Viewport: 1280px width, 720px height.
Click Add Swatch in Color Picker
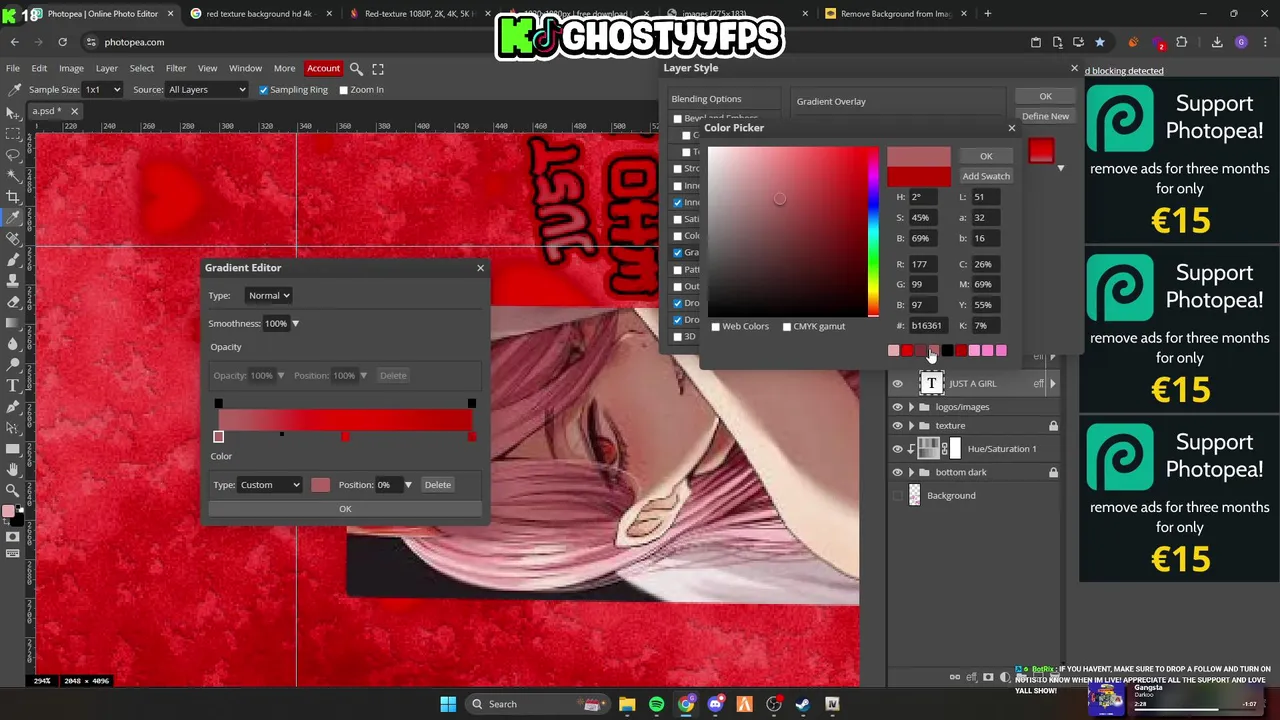(986, 176)
